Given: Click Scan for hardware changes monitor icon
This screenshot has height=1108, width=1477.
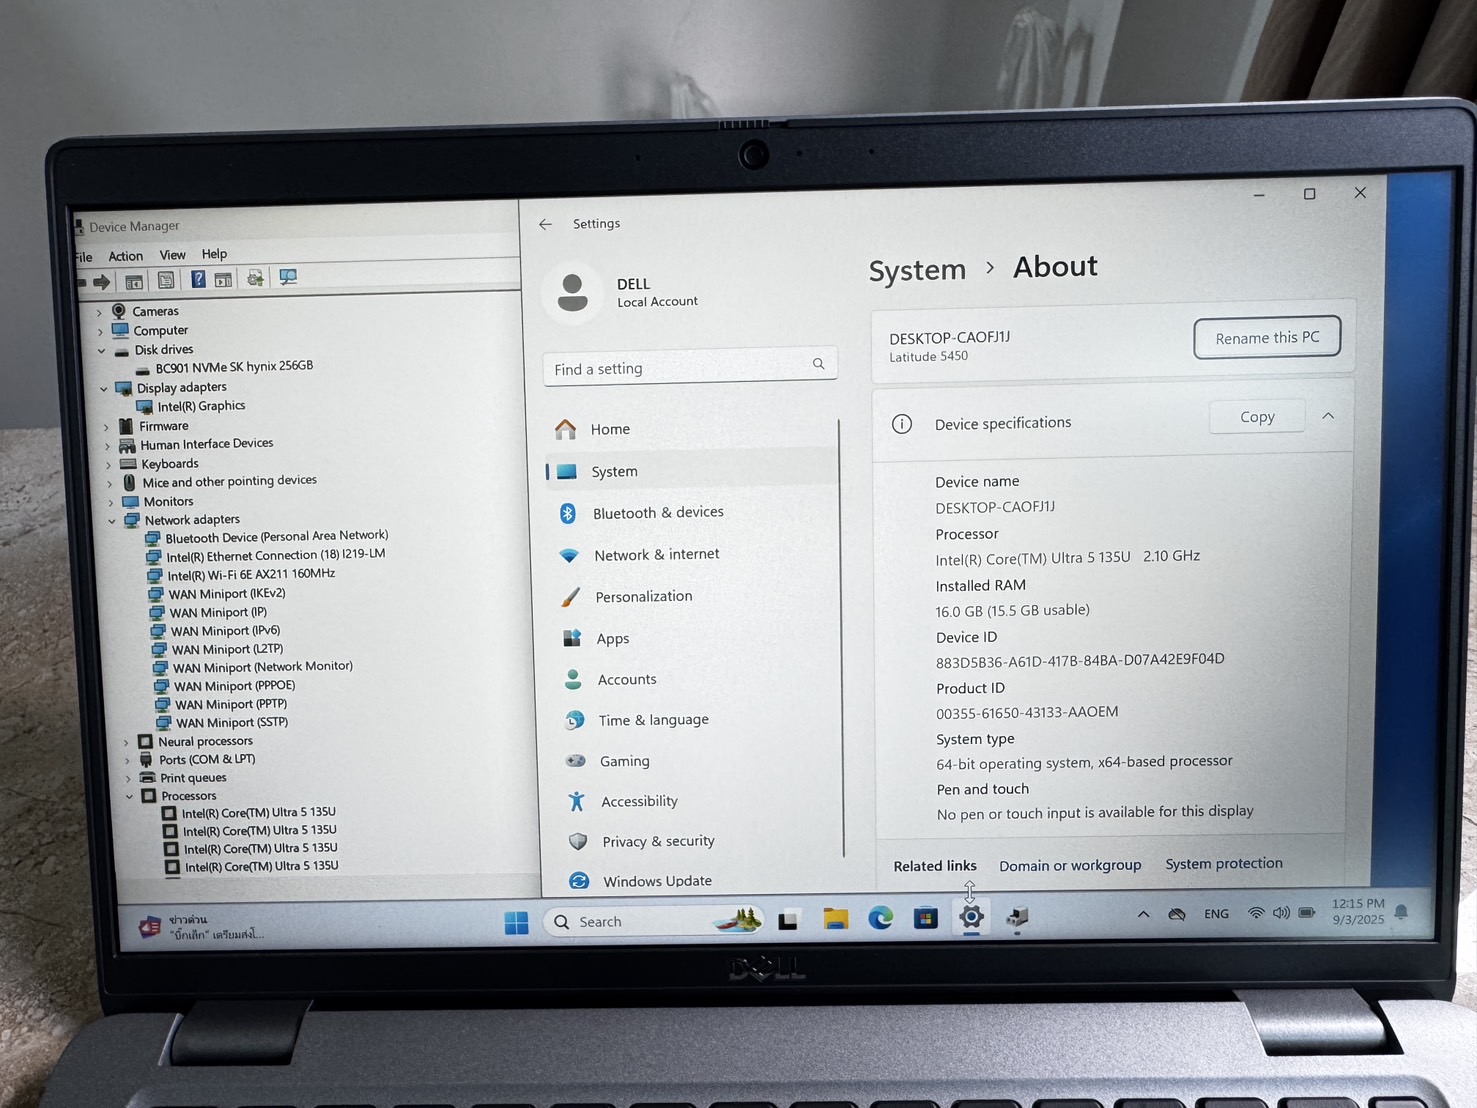Looking at the screenshot, I should [288, 277].
